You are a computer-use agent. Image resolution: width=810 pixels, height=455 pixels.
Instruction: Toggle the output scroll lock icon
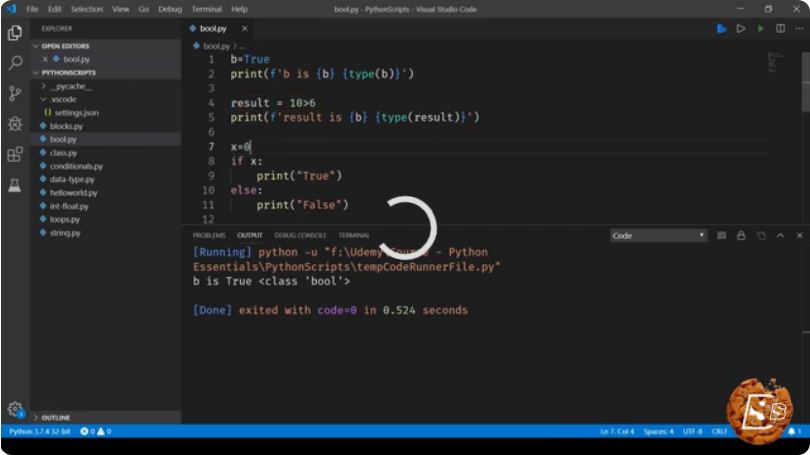click(x=741, y=236)
